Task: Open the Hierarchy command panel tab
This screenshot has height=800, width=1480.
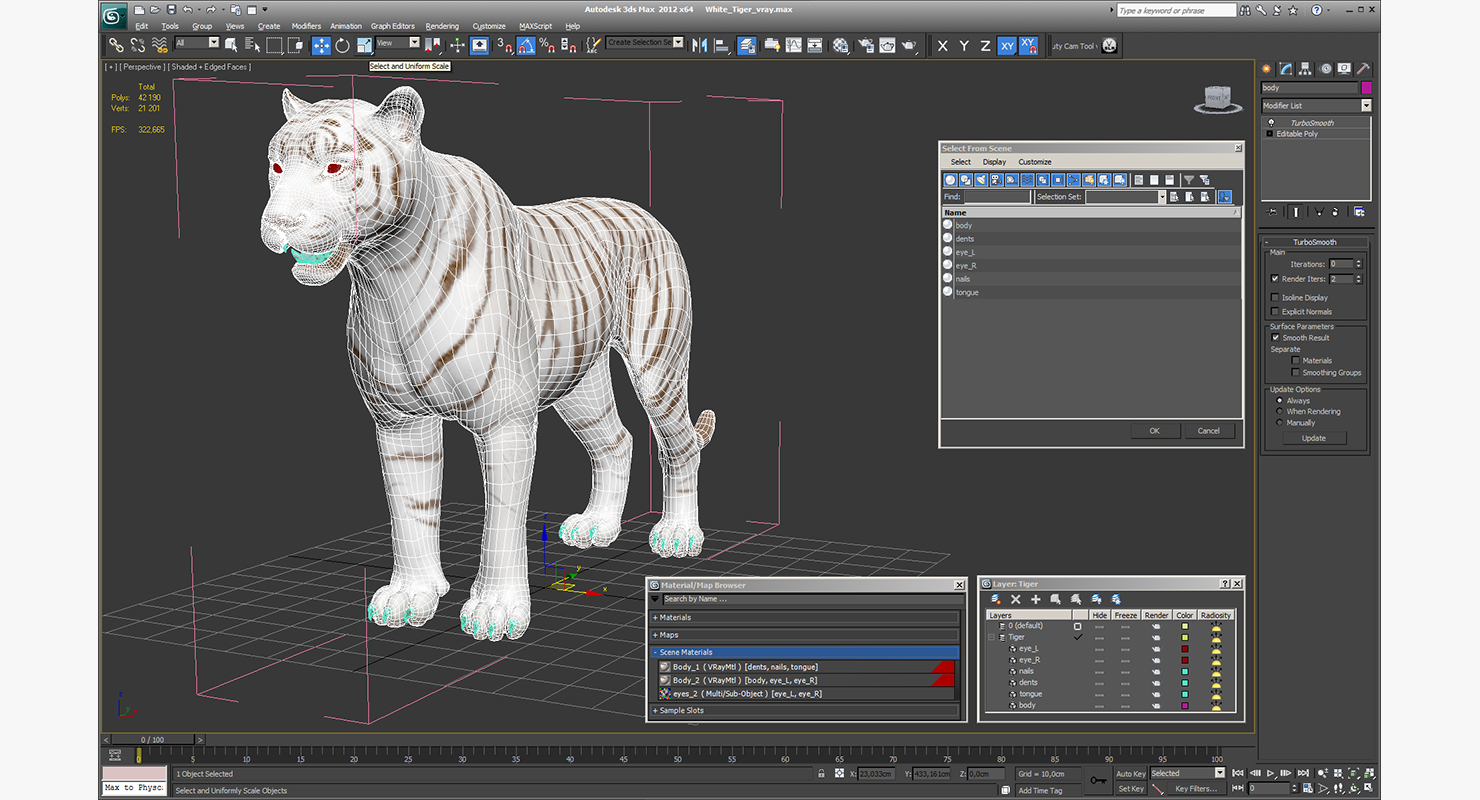Action: 1305,69
